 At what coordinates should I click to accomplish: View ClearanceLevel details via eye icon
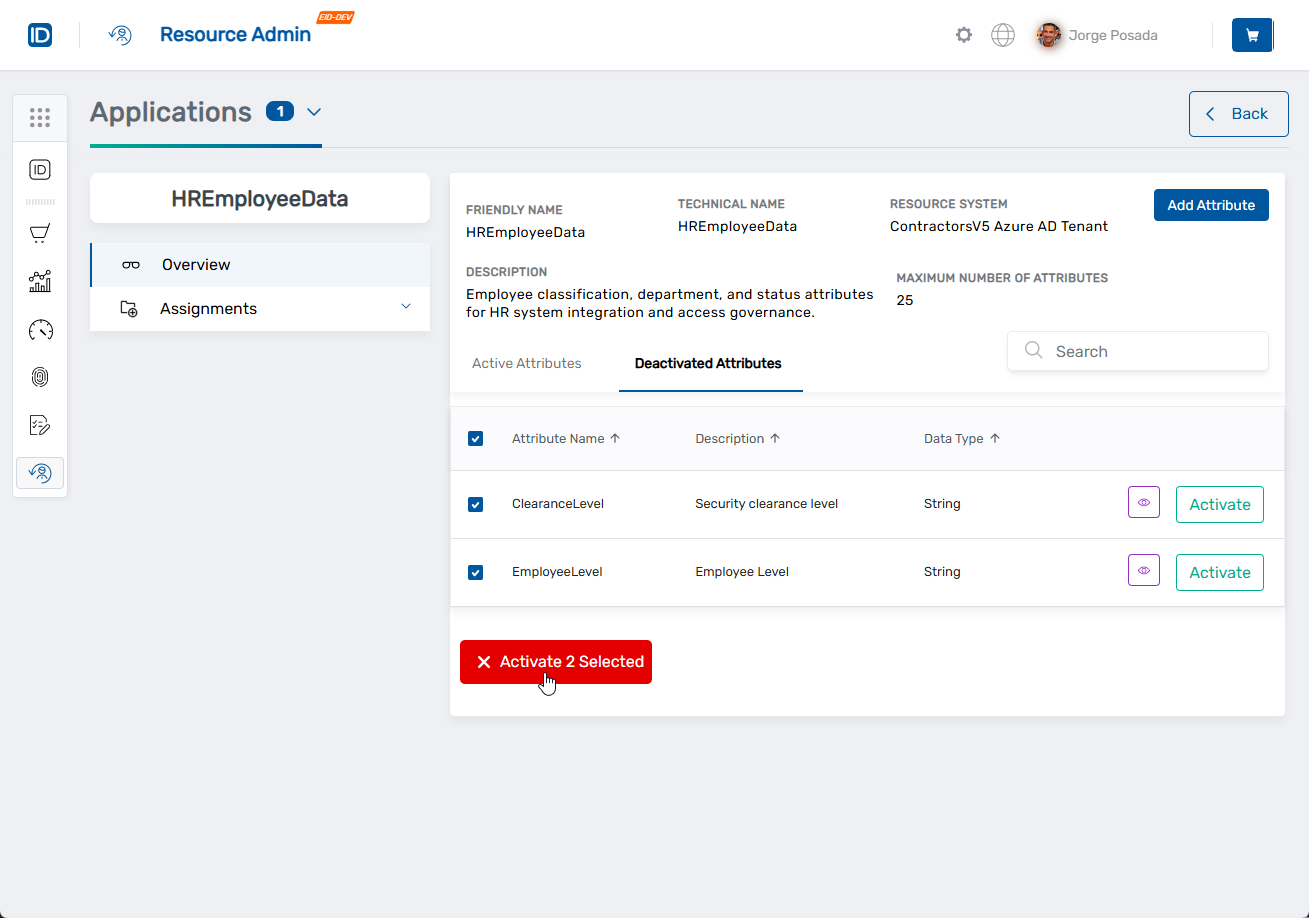click(x=1143, y=503)
